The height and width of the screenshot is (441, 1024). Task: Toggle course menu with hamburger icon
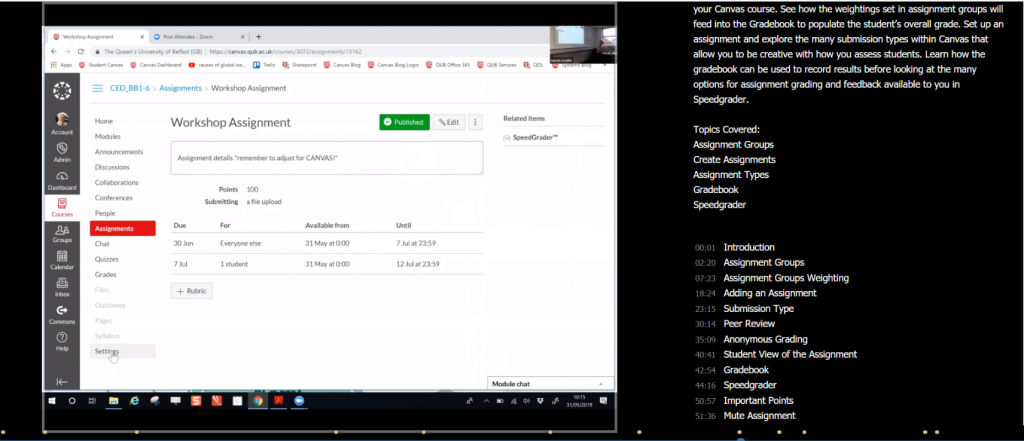pyautogui.click(x=98, y=88)
